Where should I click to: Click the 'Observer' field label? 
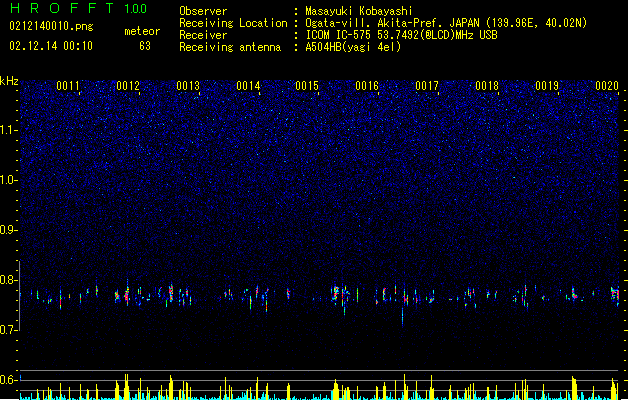203,11
